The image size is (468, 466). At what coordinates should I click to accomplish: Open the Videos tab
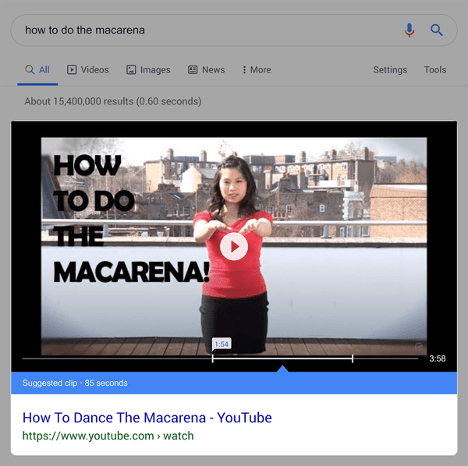click(x=88, y=70)
